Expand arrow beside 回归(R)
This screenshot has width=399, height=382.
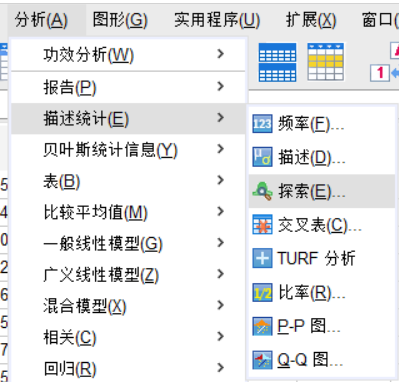tap(220, 368)
